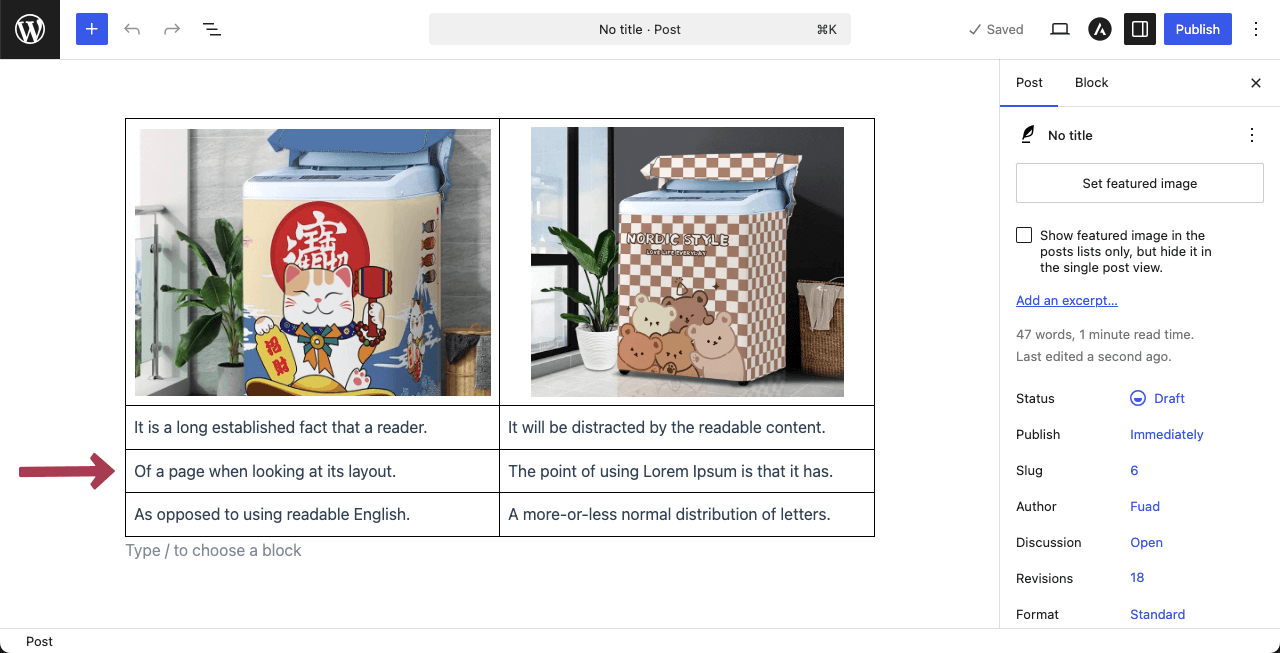Open the laptop preview view icon

coord(1060,29)
